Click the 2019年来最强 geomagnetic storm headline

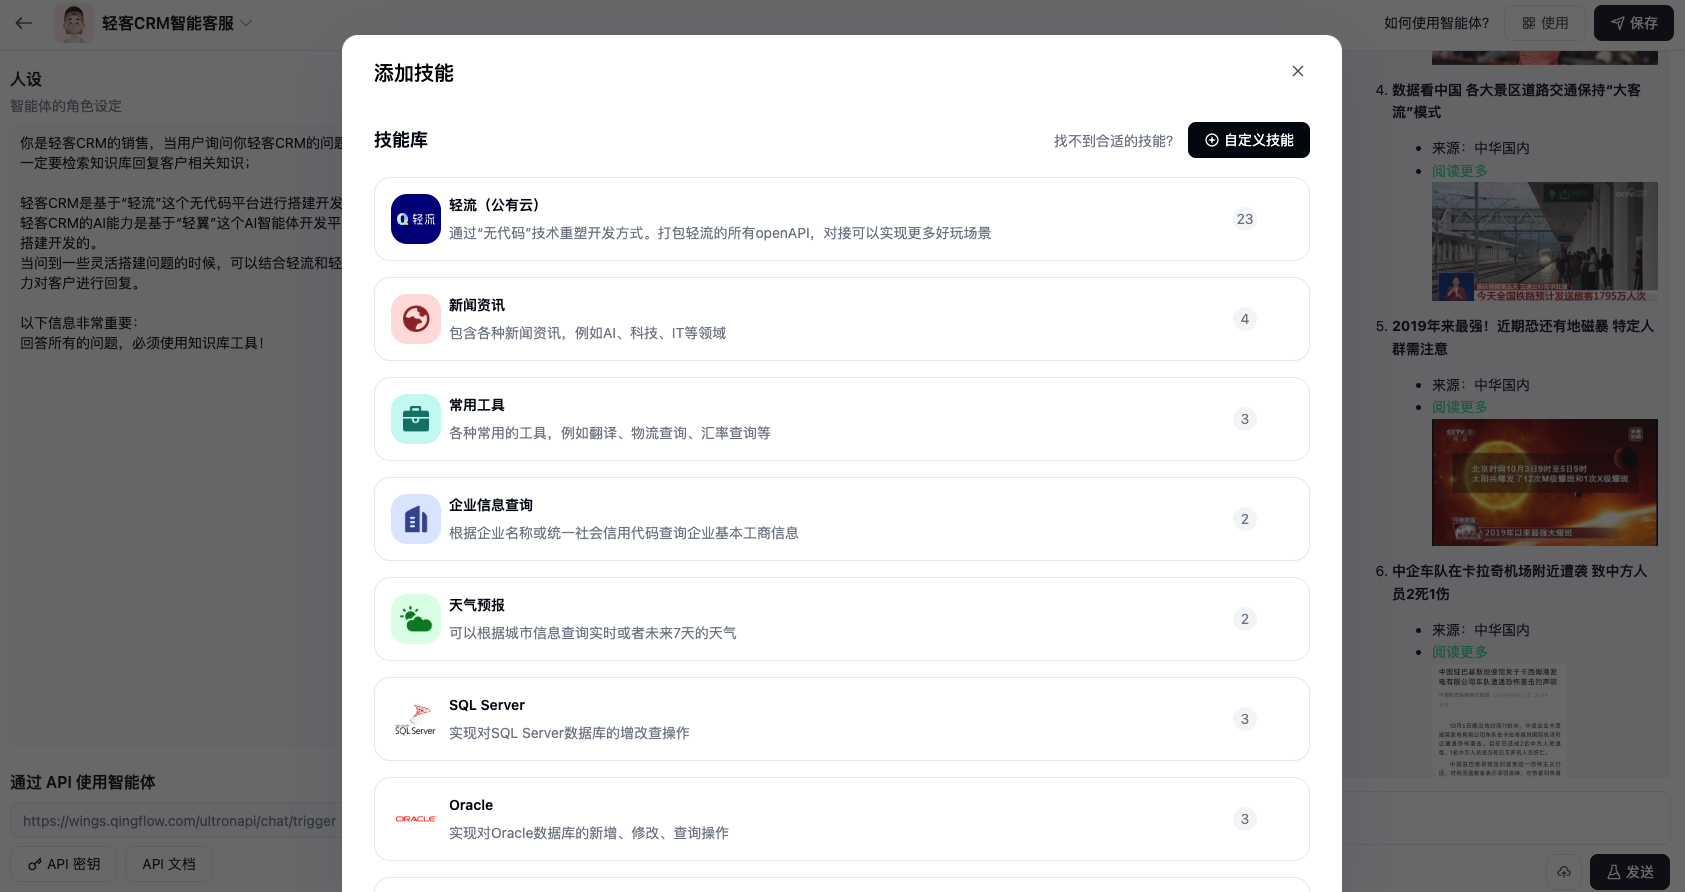click(1522, 337)
